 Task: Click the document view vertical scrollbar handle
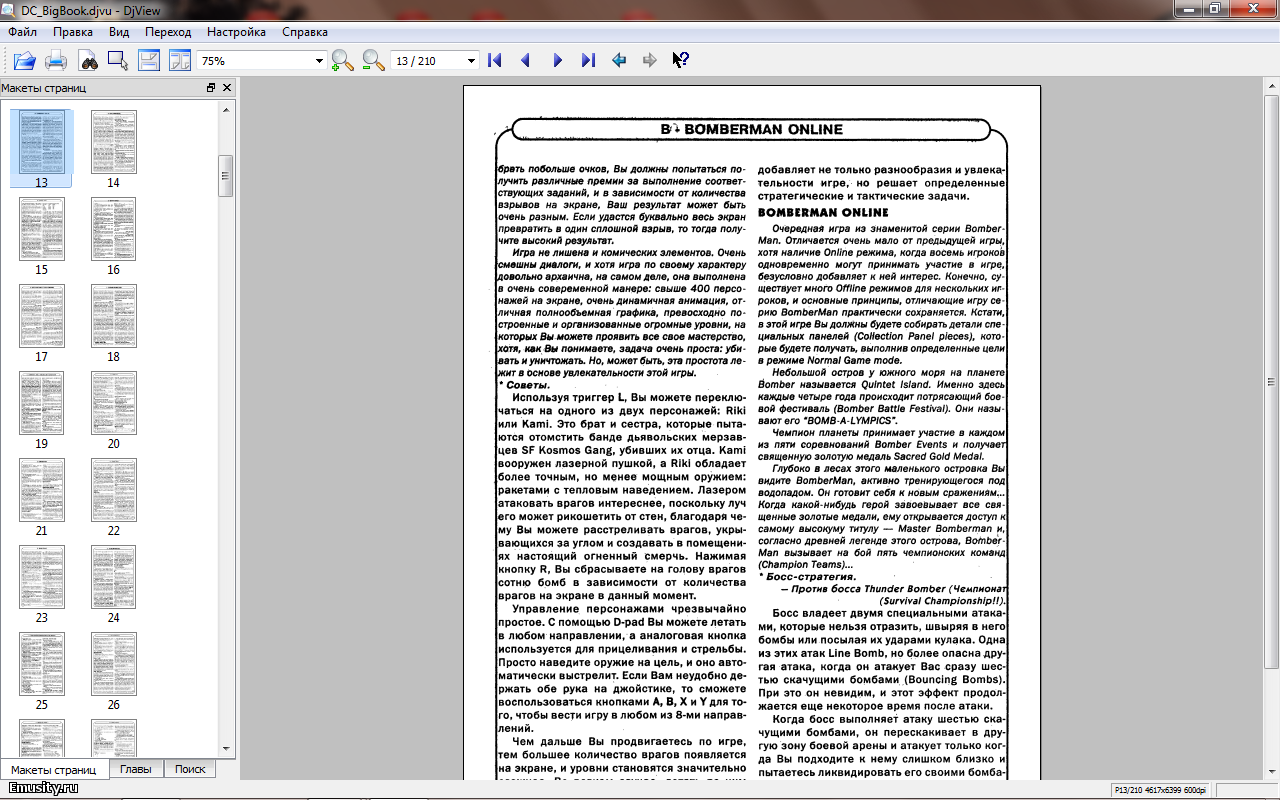click(1271, 383)
